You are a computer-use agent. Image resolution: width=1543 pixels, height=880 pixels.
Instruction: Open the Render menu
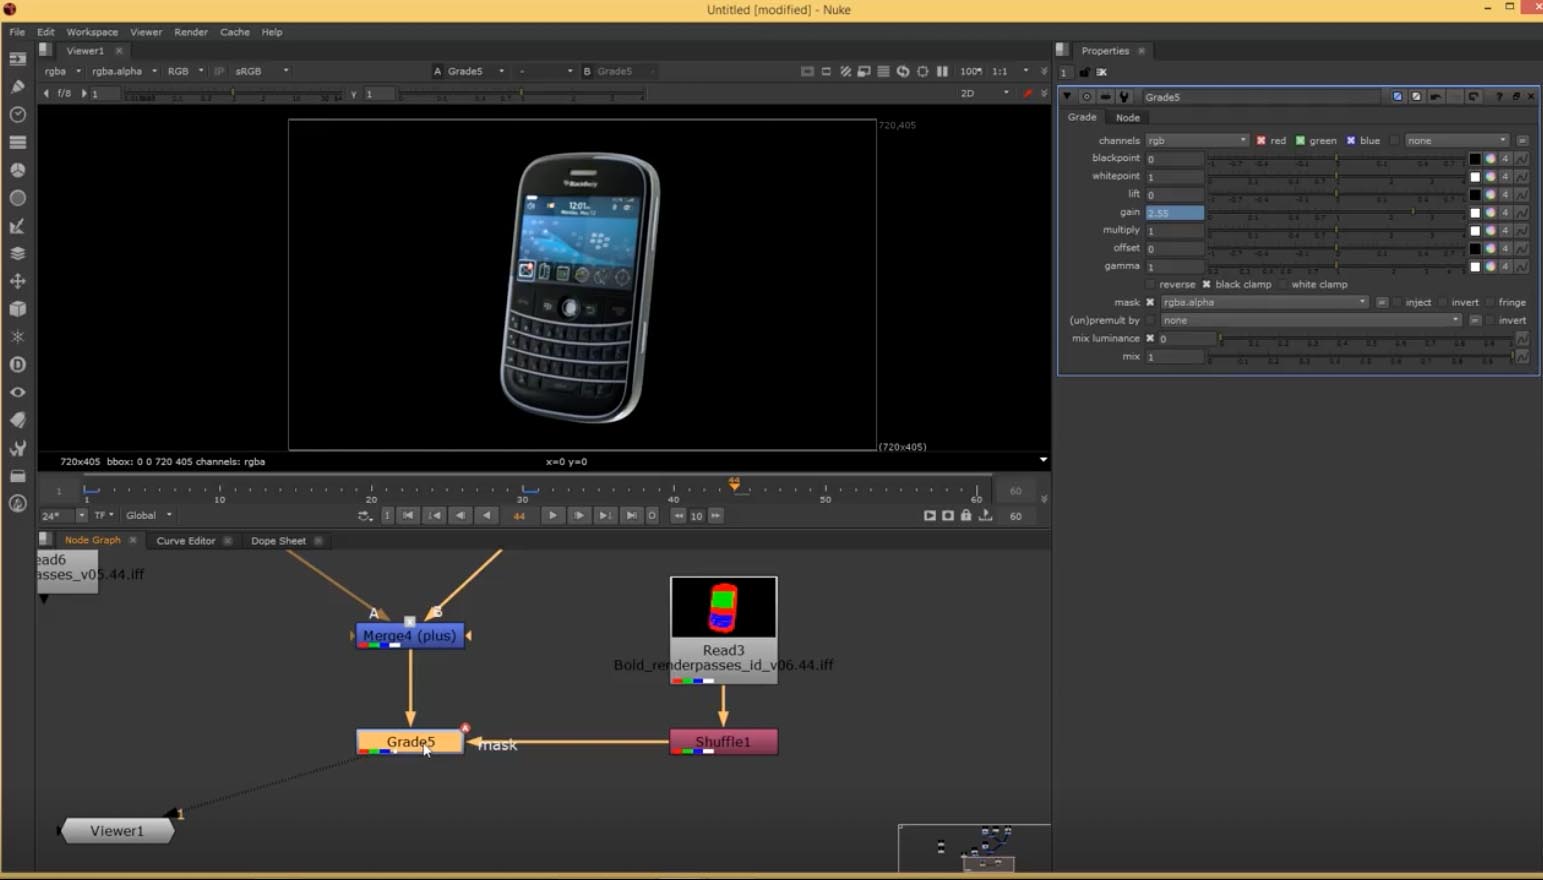[x=190, y=32]
